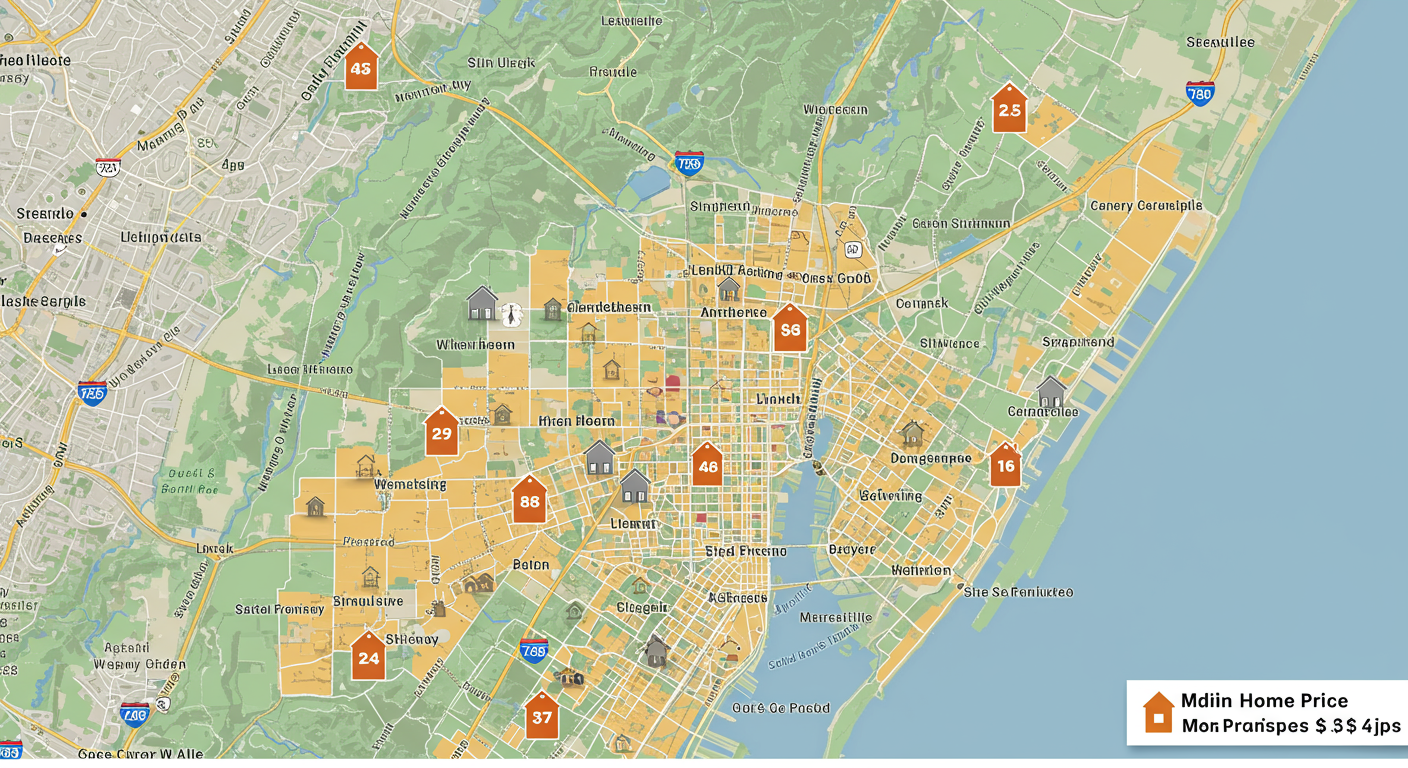Screen dimensions: 1408x768
Task: Open the orange price marker labeled 56
Action: pyautogui.click(x=790, y=329)
